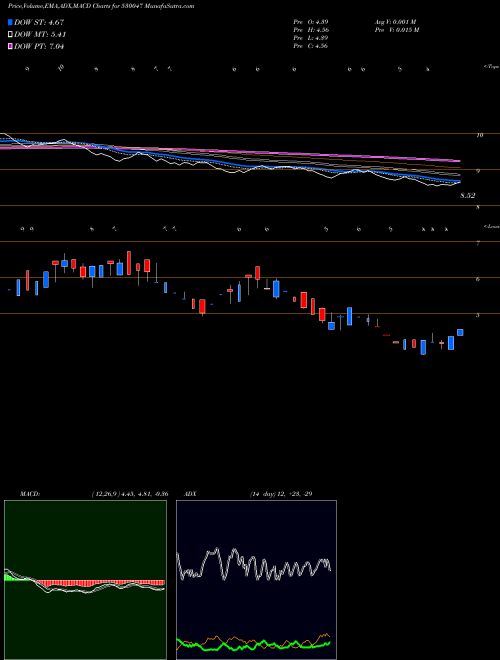Click the chart title mentioning MunafaSutra.com
Image resolution: width=500 pixels, height=660 pixels.
click(x=101, y=7)
